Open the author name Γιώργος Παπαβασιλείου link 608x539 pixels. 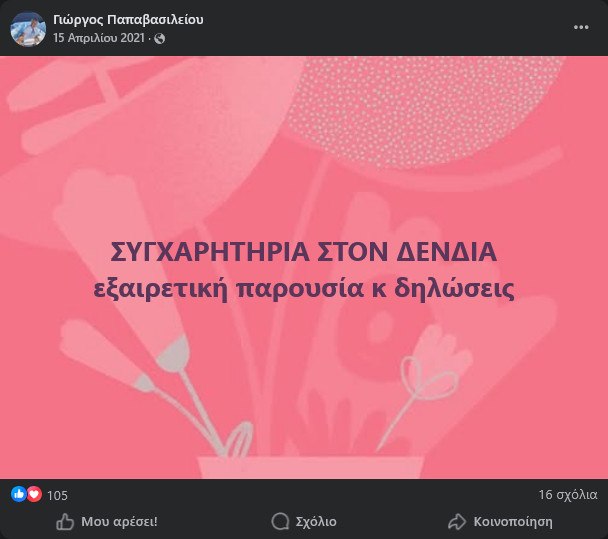coord(128,19)
